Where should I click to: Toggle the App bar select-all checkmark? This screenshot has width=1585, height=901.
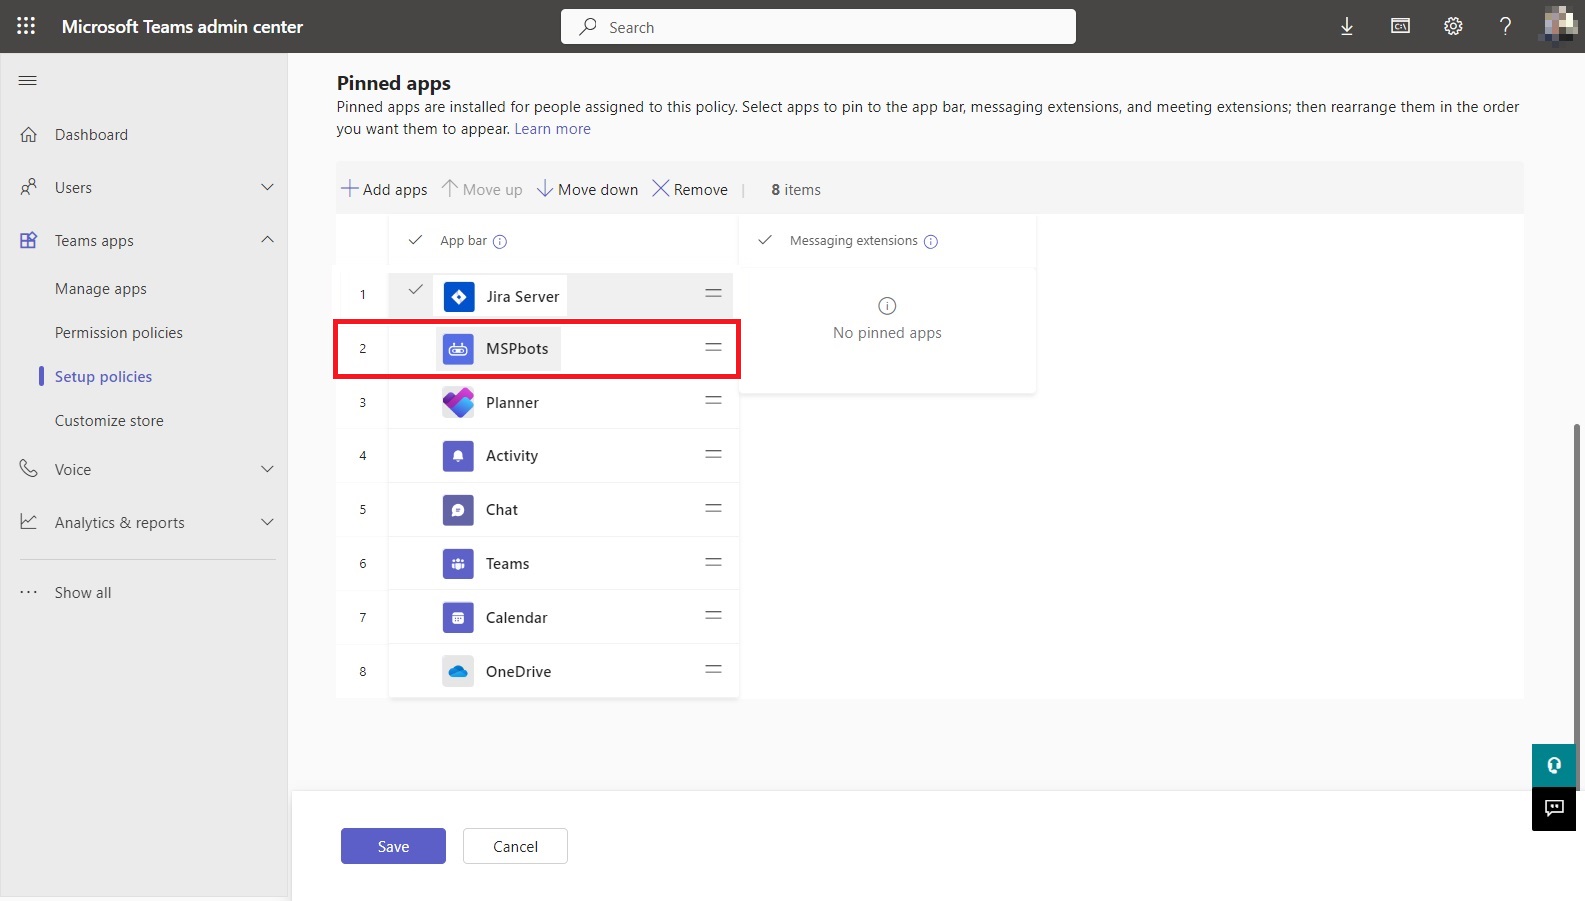pyautogui.click(x=415, y=241)
